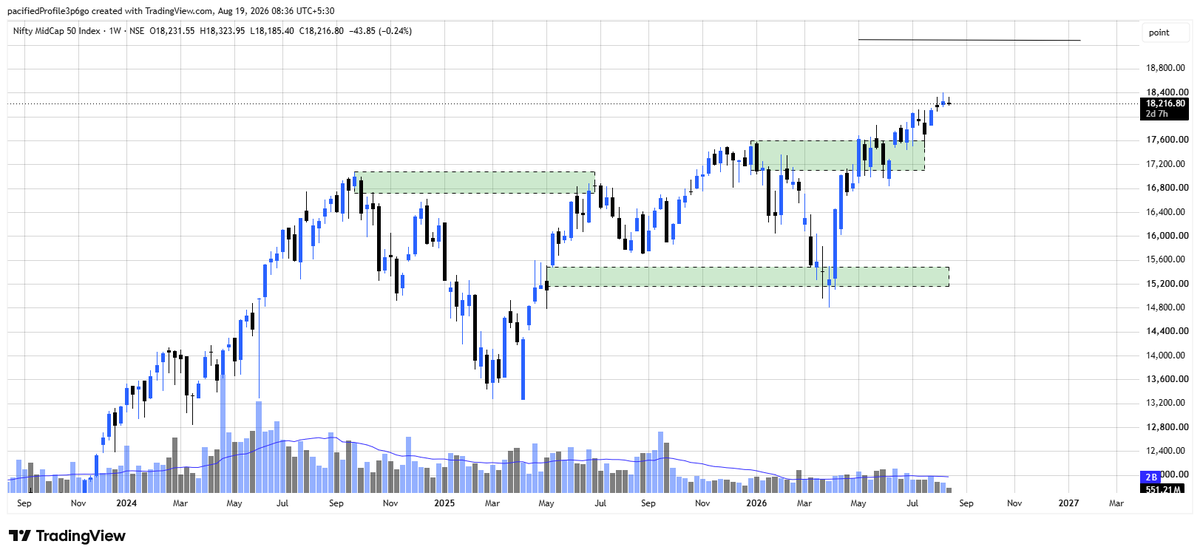Click the Nifty MidCap 50 Index symbol title
This screenshot has width=1200, height=558.
[x=58, y=31]
